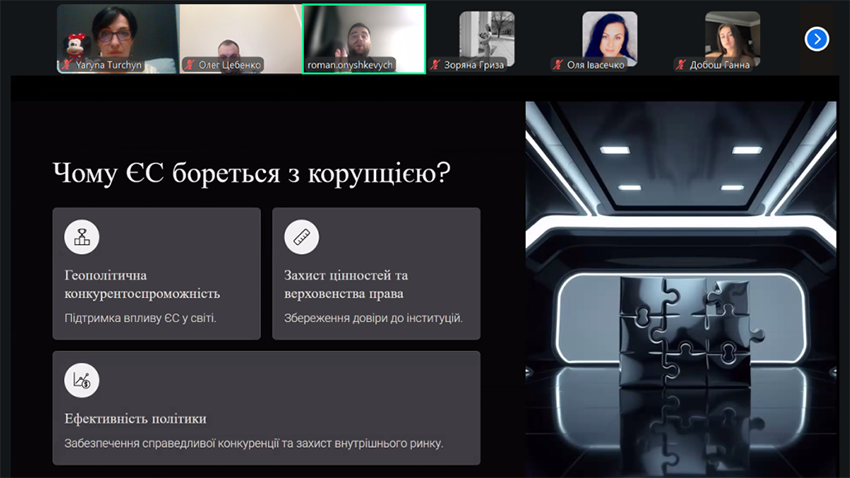Click the 'Геополітична конкурентоспроможність' heading
850x478 pixels.
point(142,284)
